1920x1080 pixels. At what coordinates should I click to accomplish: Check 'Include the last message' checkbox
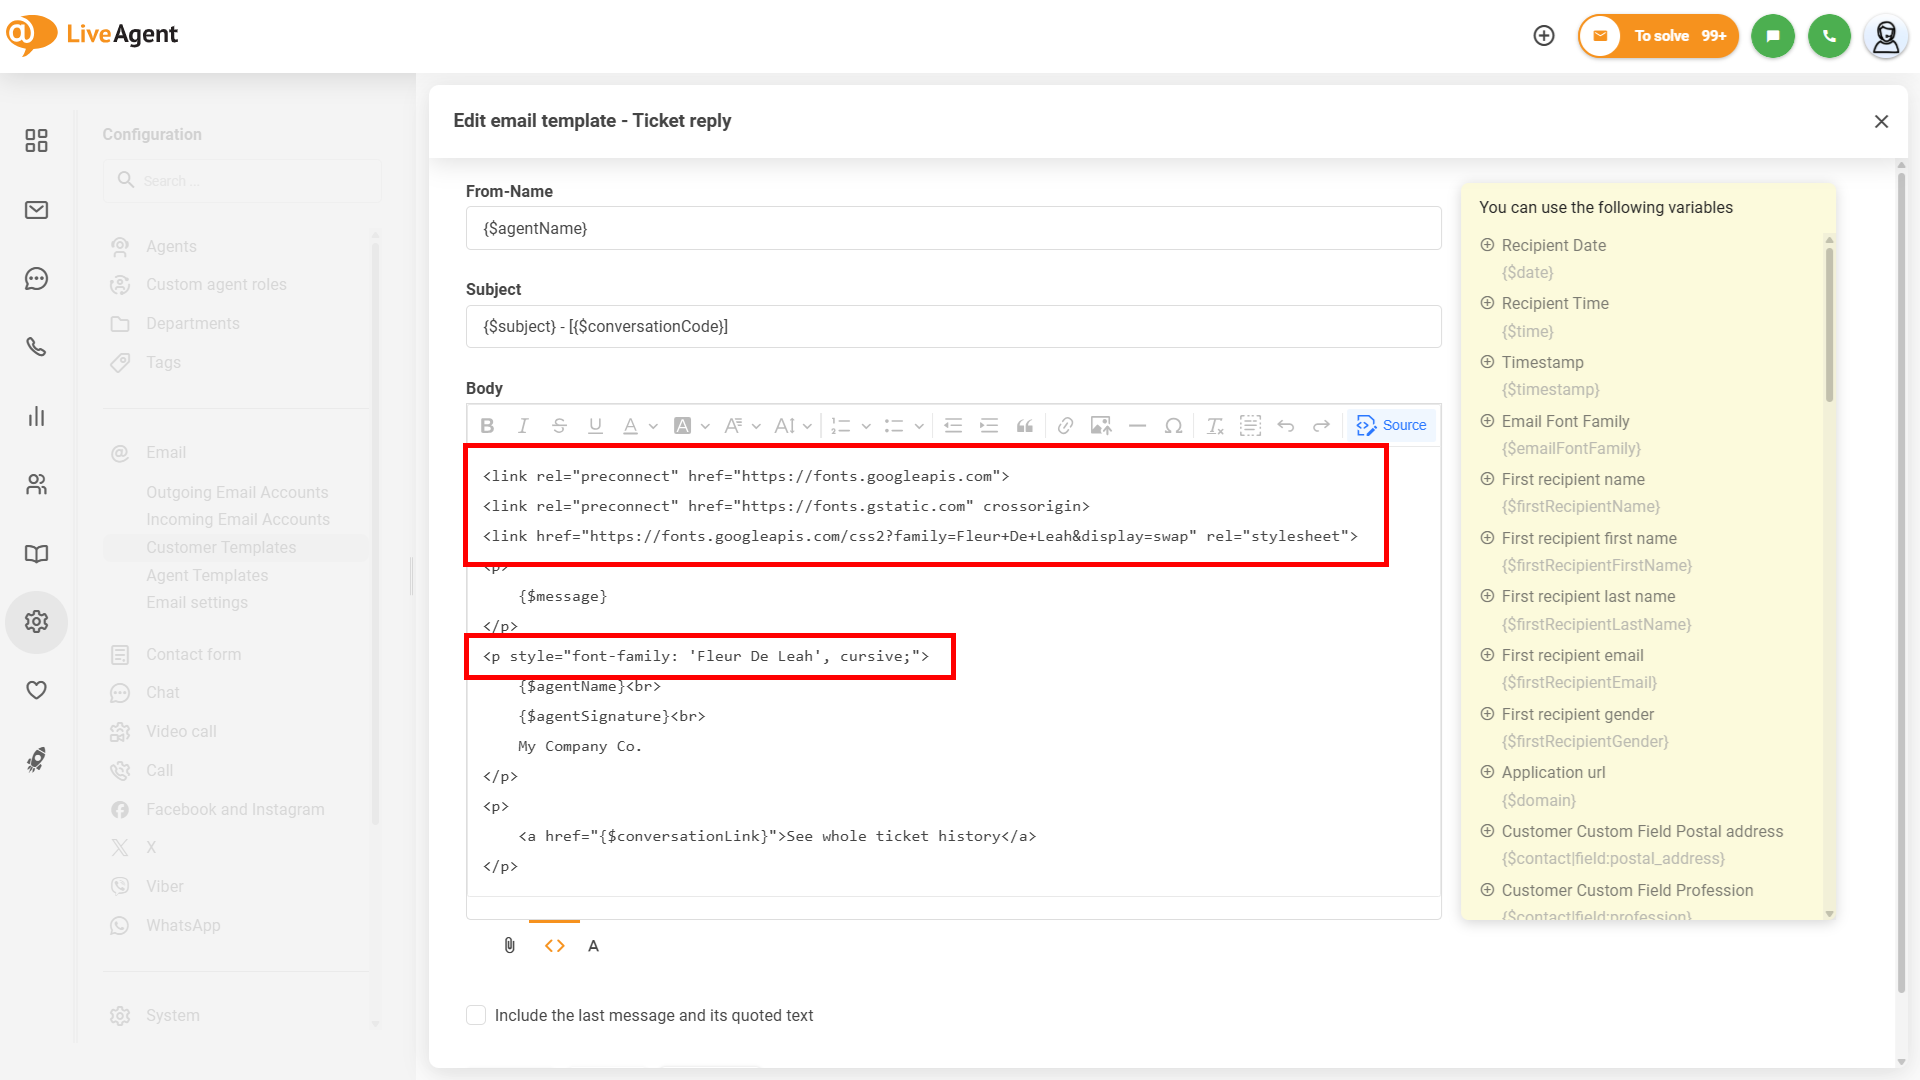pos(476,1015)
